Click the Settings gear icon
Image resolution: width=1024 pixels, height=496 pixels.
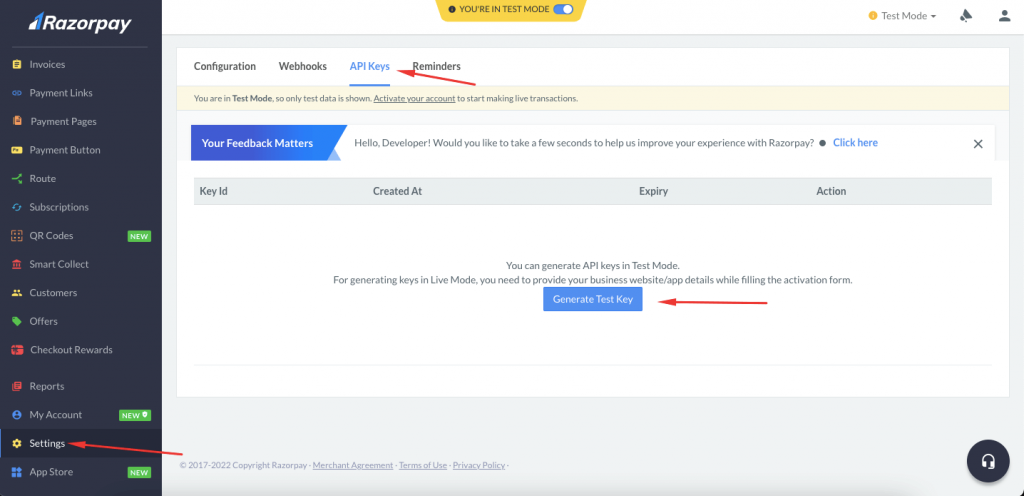[17, 444]
